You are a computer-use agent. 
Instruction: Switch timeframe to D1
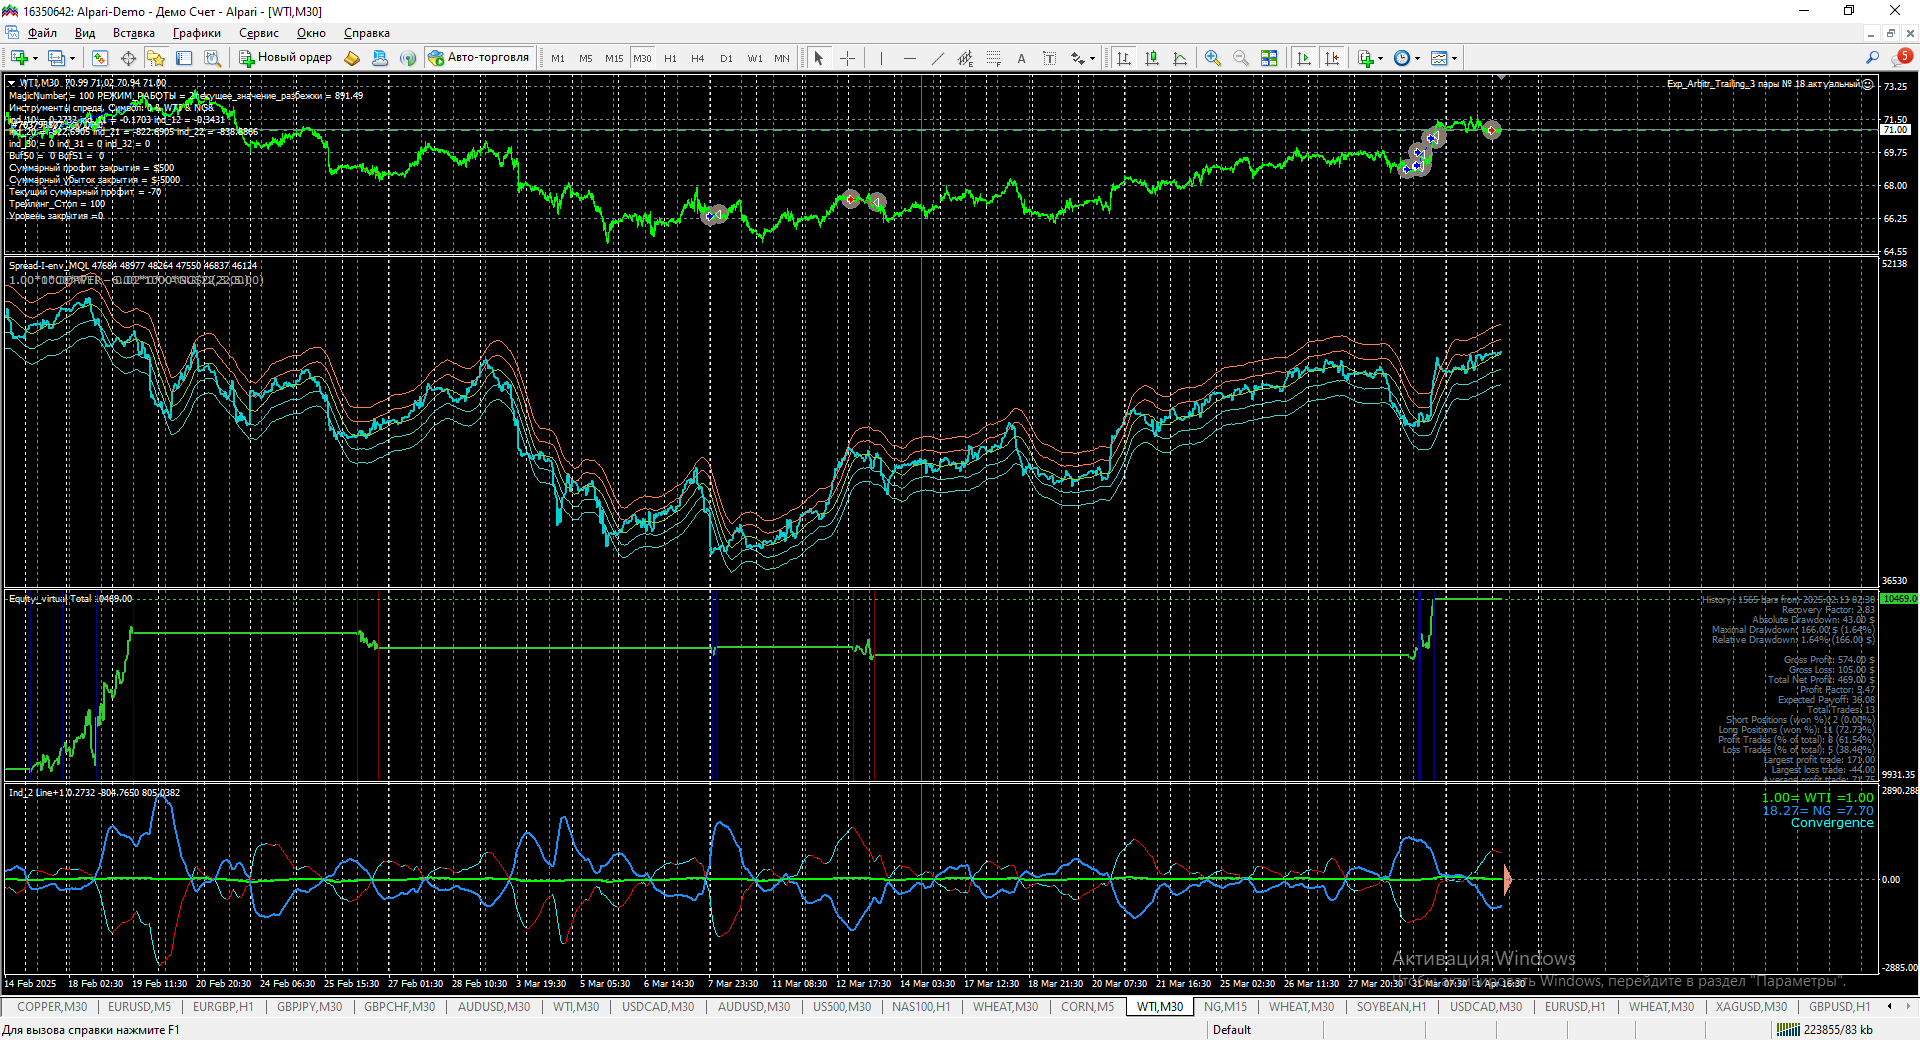click(x=726, y=58)
